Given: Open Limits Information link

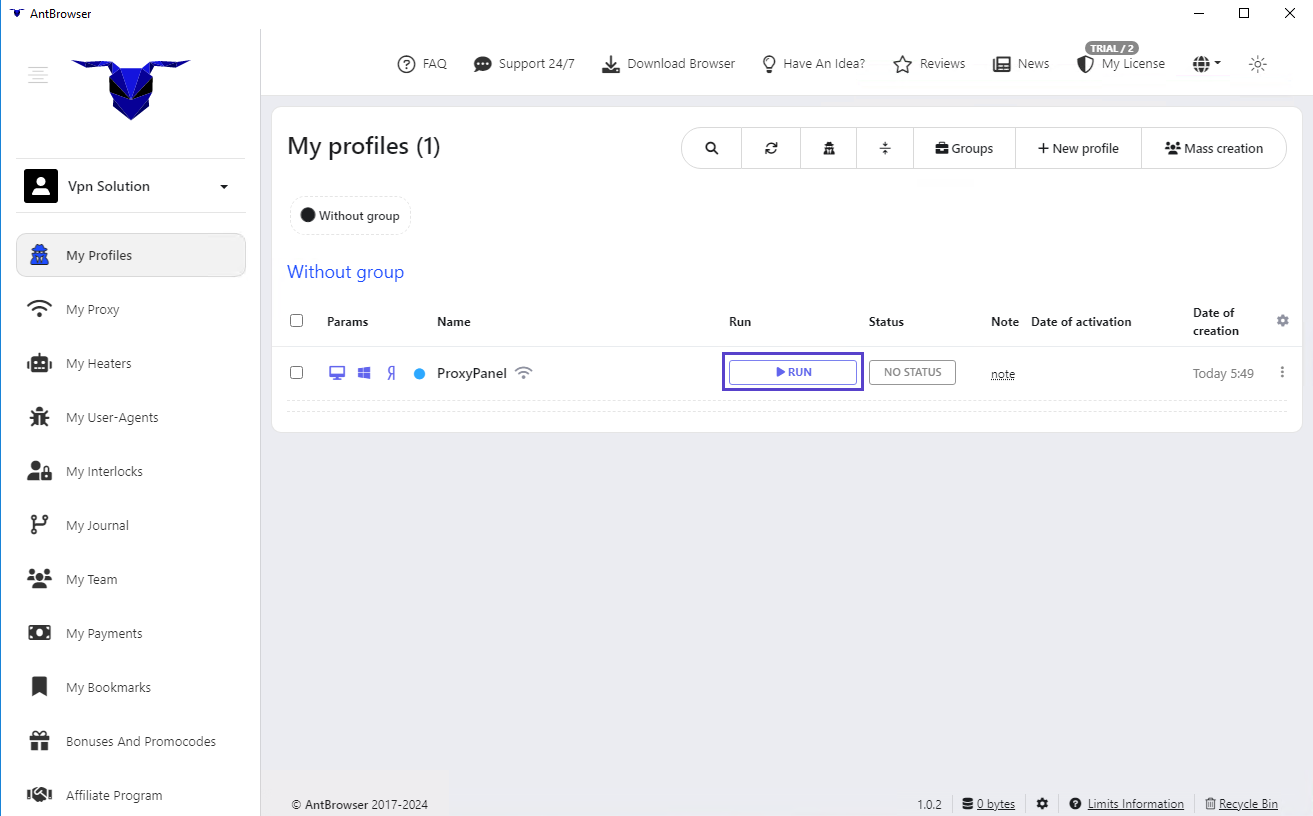Looking at the screenshot, I should click(x=1135, y=803).
